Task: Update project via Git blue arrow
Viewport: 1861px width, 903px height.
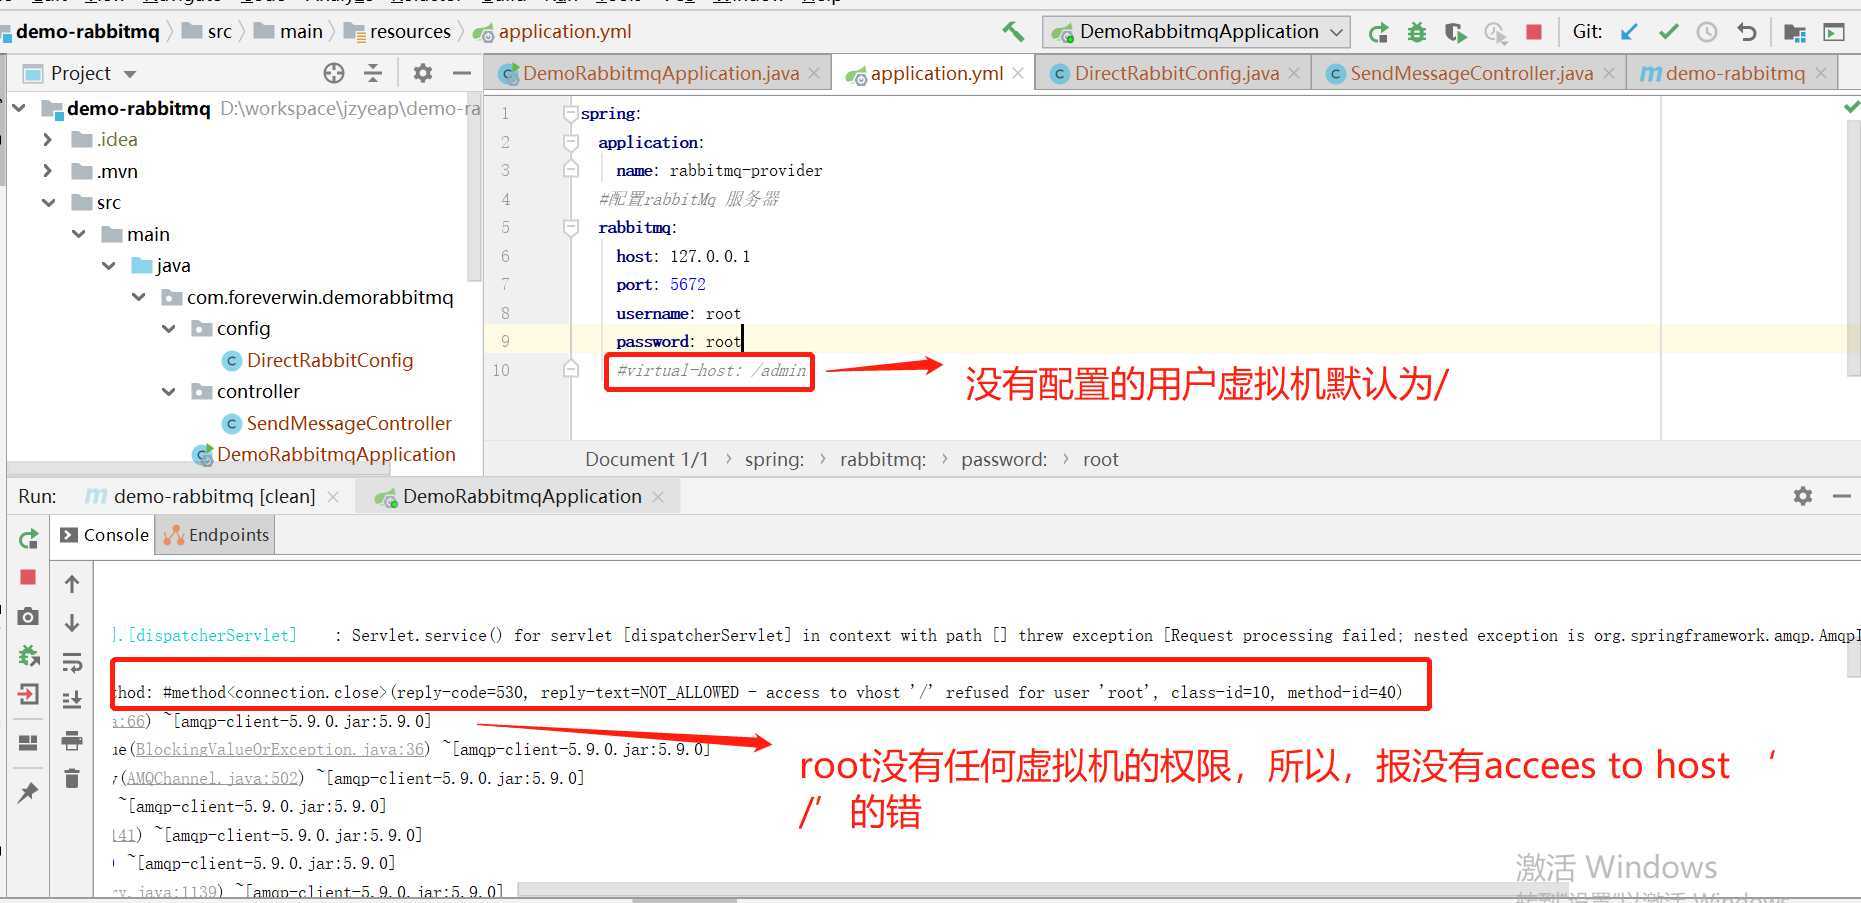Action: 1629,32
